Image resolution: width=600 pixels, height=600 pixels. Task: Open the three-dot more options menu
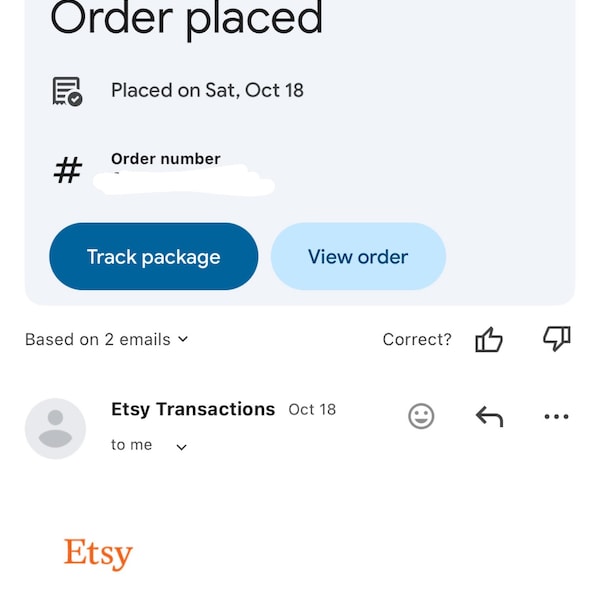pos(556,416)
